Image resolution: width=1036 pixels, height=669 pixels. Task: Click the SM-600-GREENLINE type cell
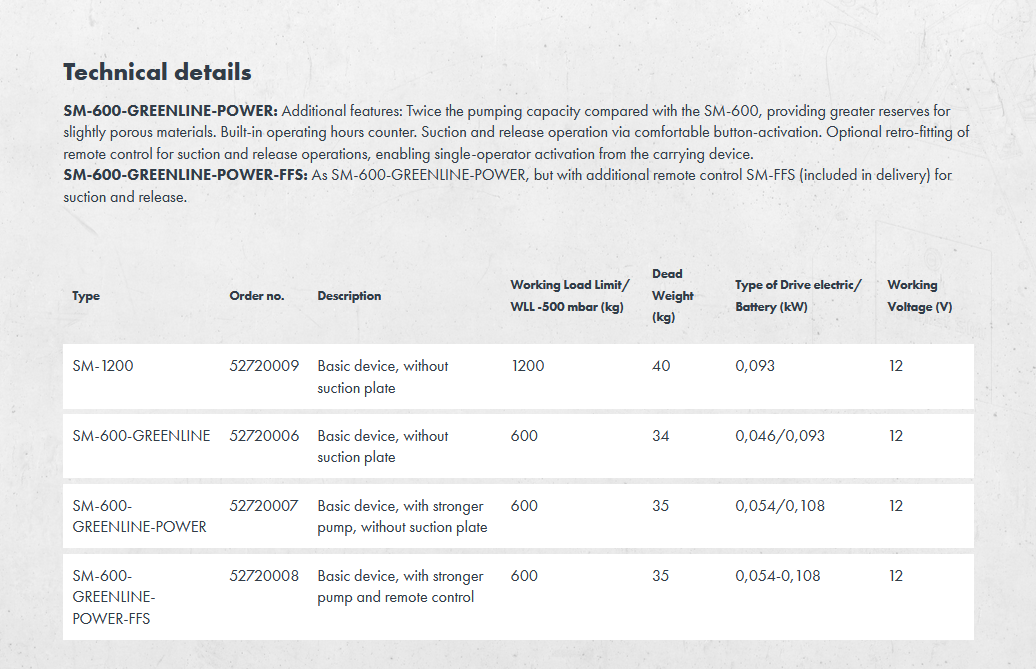(x=141, y=436)
